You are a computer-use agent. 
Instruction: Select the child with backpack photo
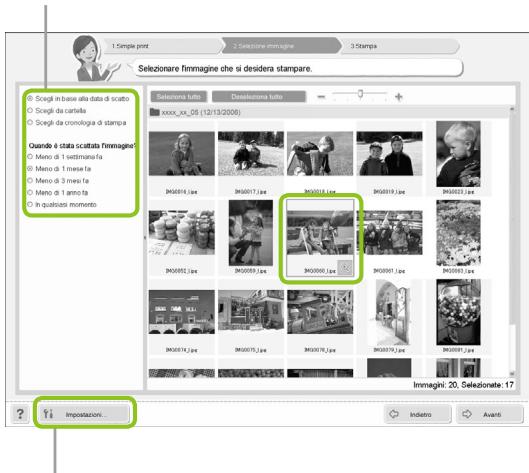320,154
